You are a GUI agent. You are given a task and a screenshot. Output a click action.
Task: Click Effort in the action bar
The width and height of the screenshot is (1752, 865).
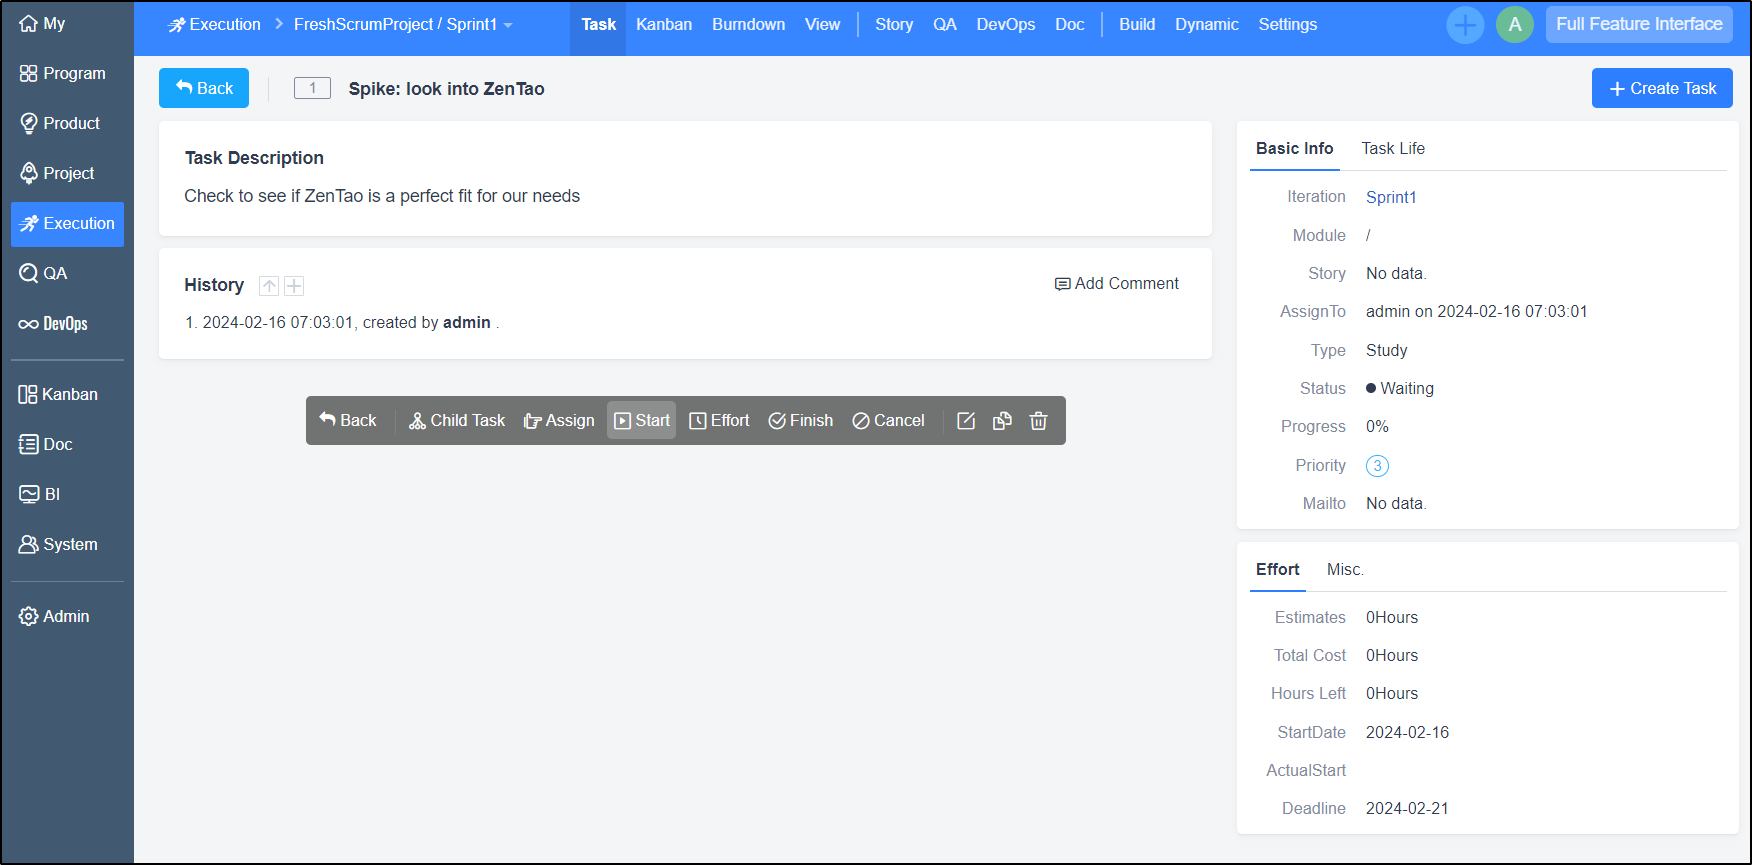pyautogui.click(x=719, y=421)
